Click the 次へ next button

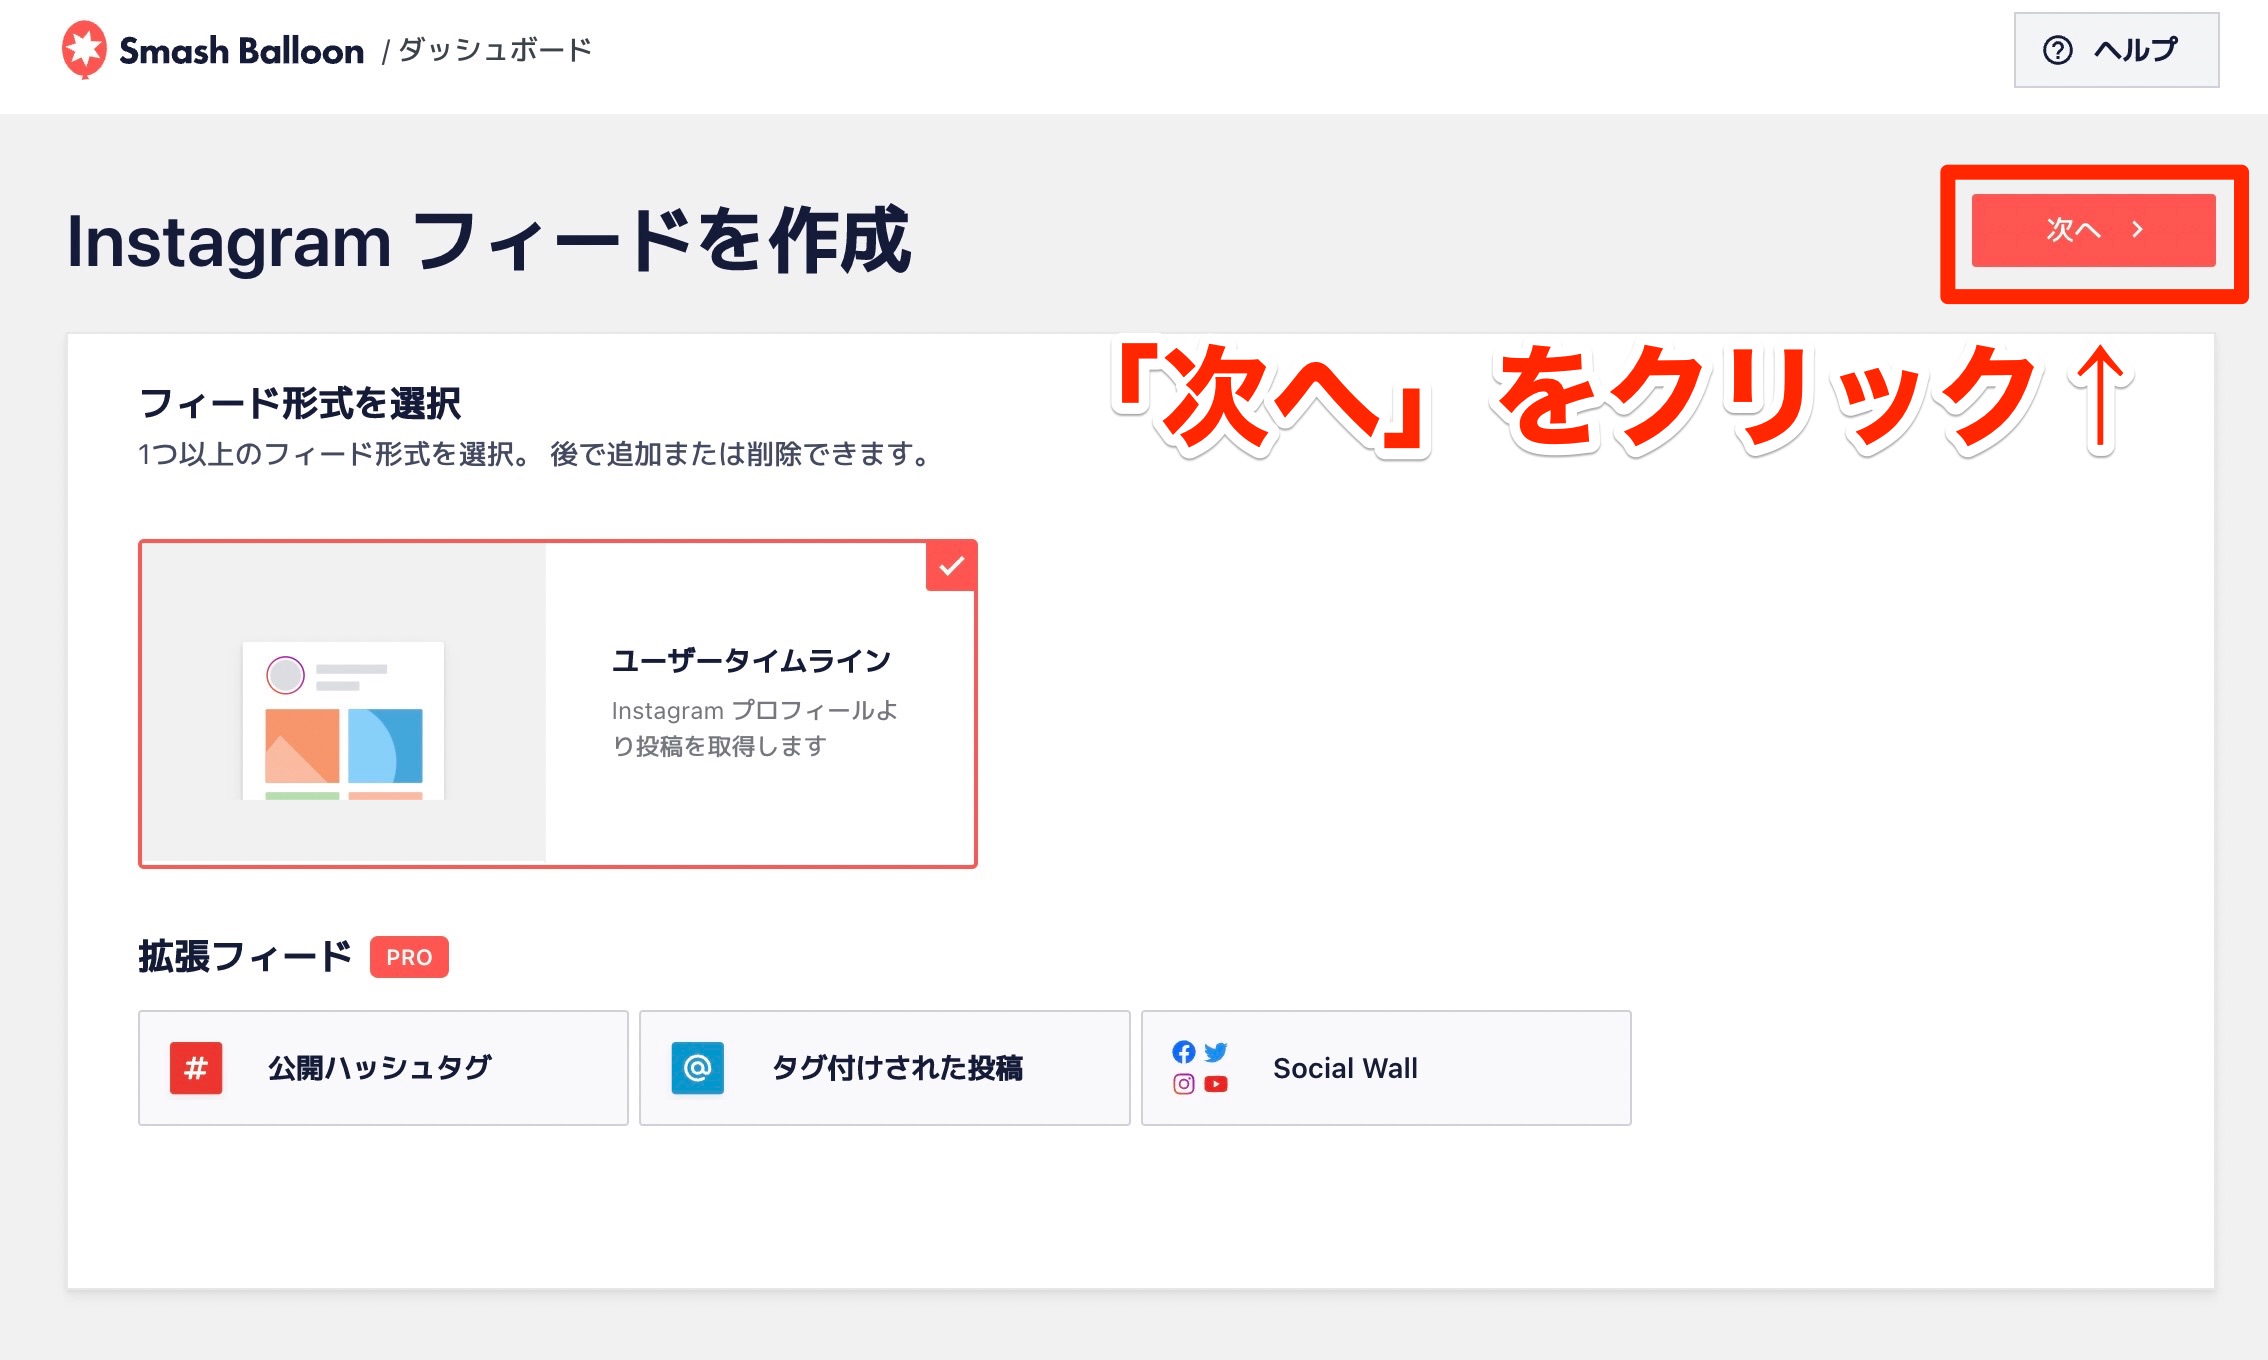pos(2093,230)
